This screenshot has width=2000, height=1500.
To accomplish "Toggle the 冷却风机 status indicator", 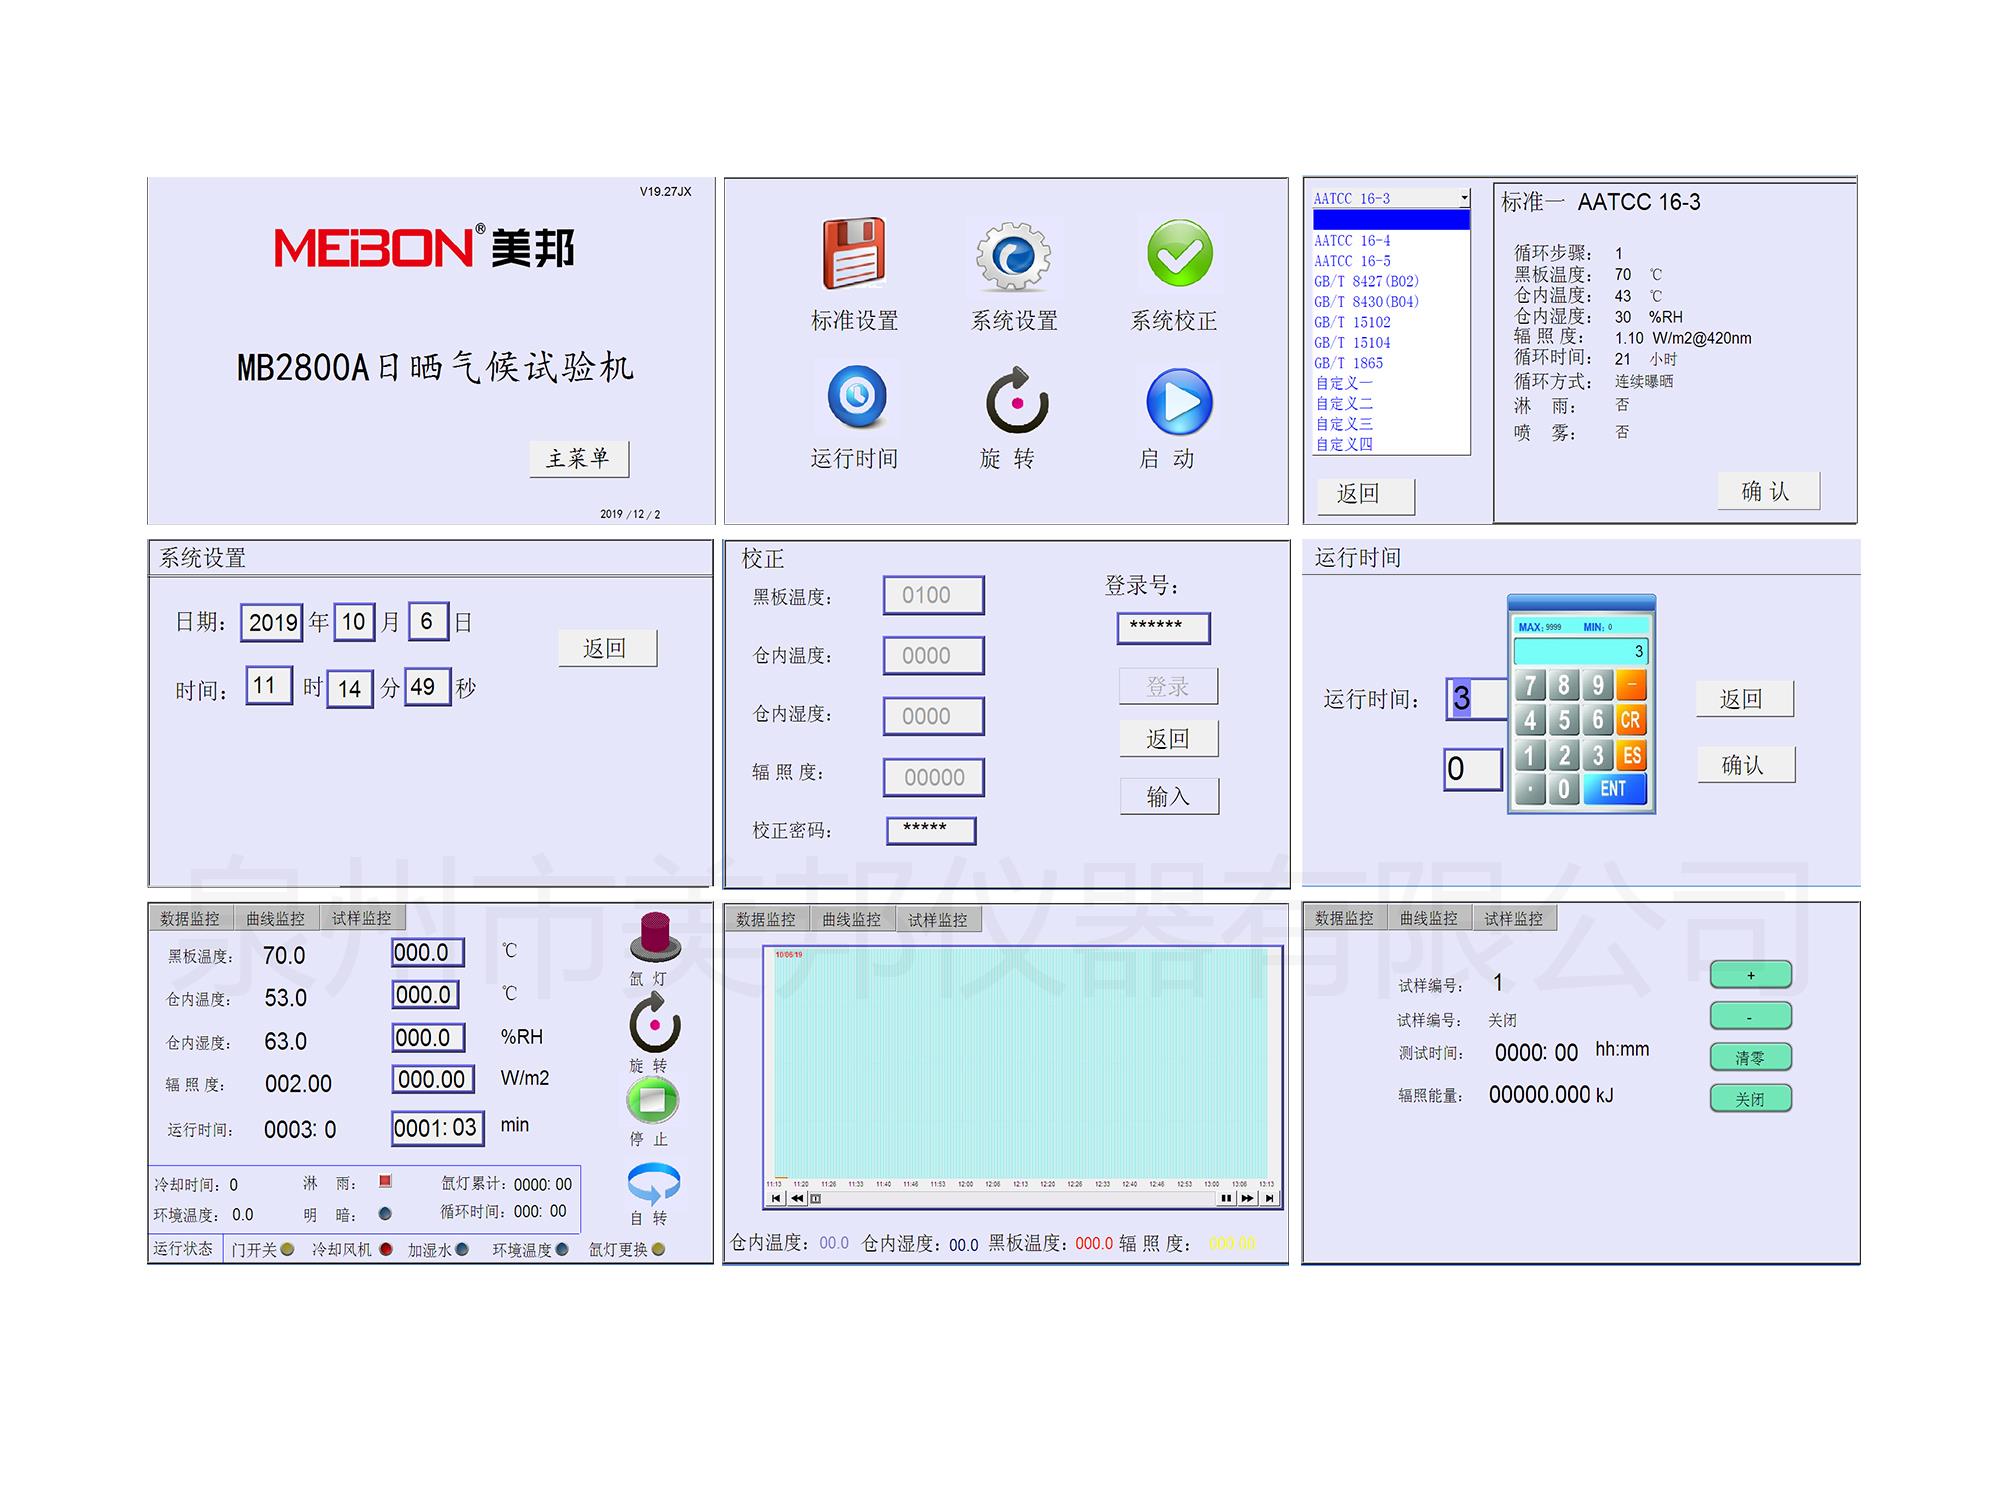I will click(x=386, y=1249).
